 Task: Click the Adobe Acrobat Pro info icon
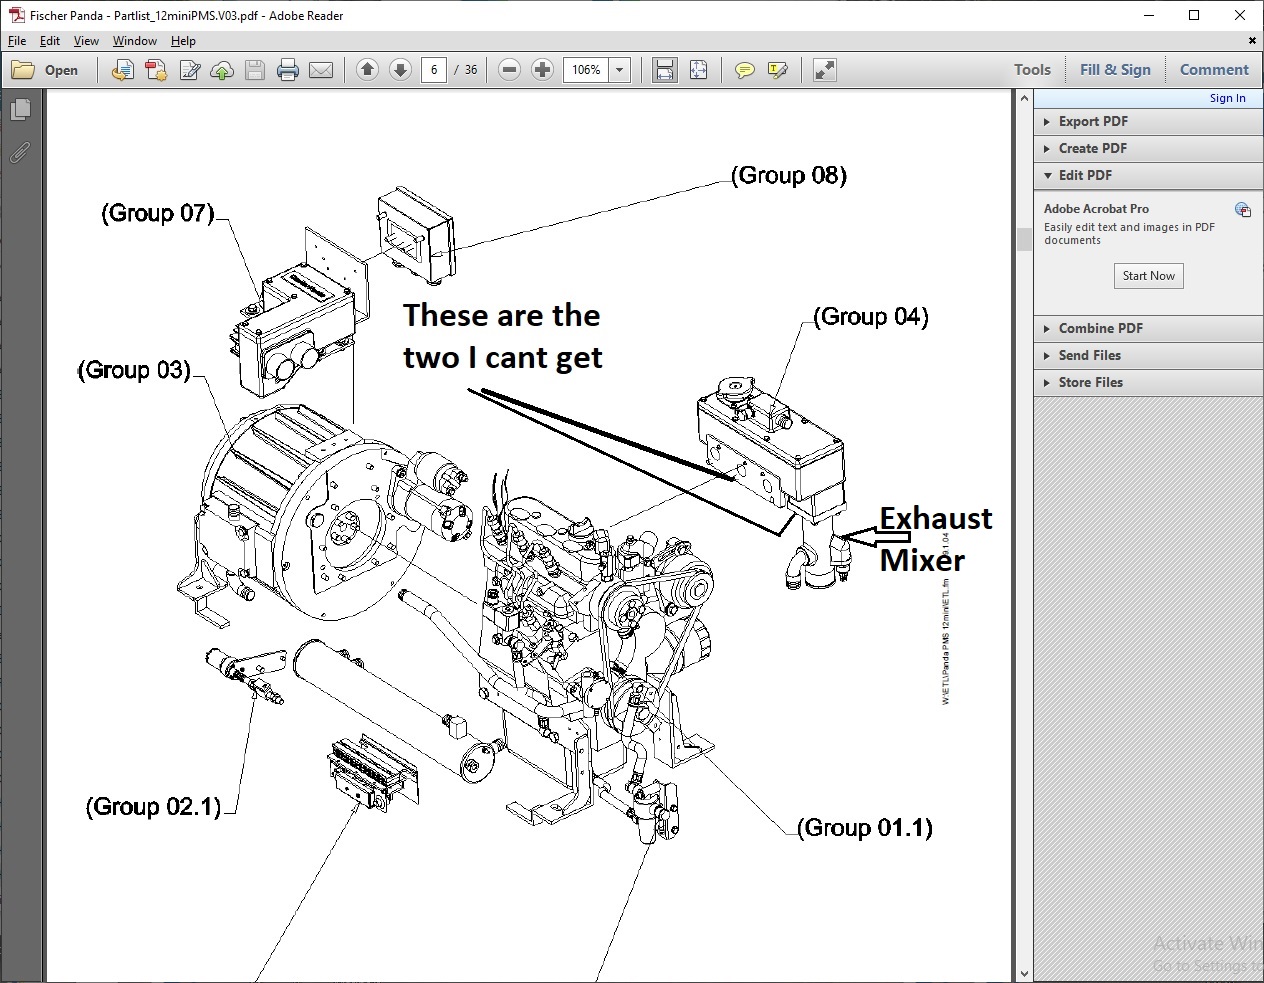pyautogui.click(x=1242, y=210)
